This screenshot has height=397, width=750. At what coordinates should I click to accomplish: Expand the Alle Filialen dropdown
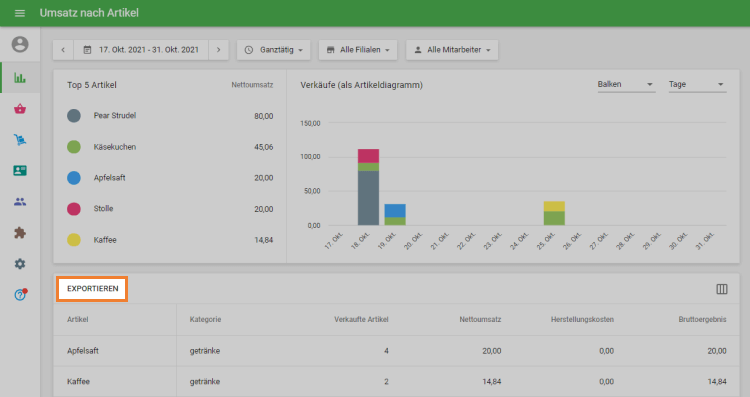tap(358, 50)
